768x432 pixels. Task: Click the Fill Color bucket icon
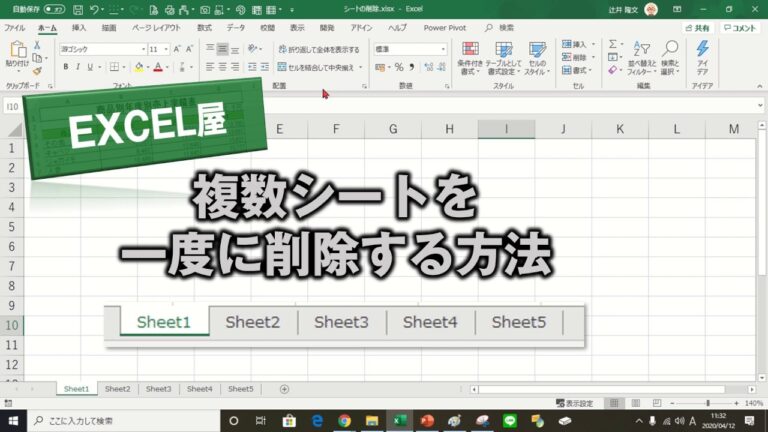[139, 67]
